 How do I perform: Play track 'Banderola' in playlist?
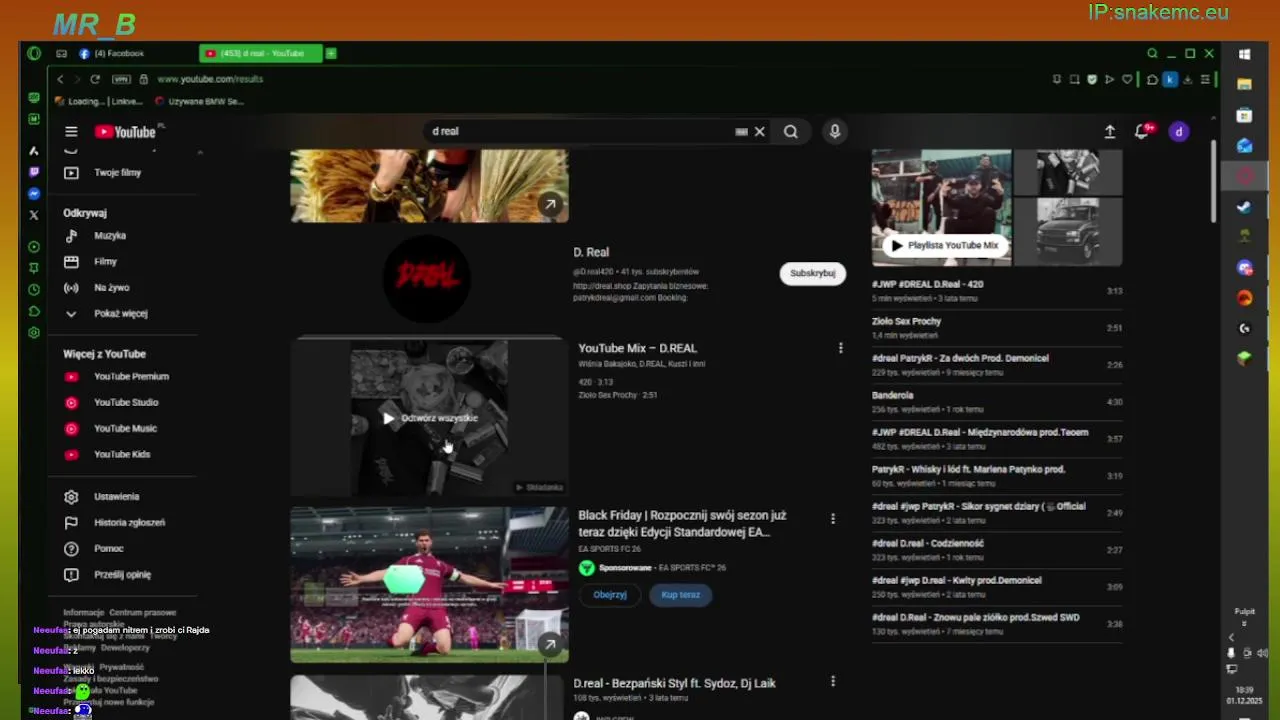(997, 401)
